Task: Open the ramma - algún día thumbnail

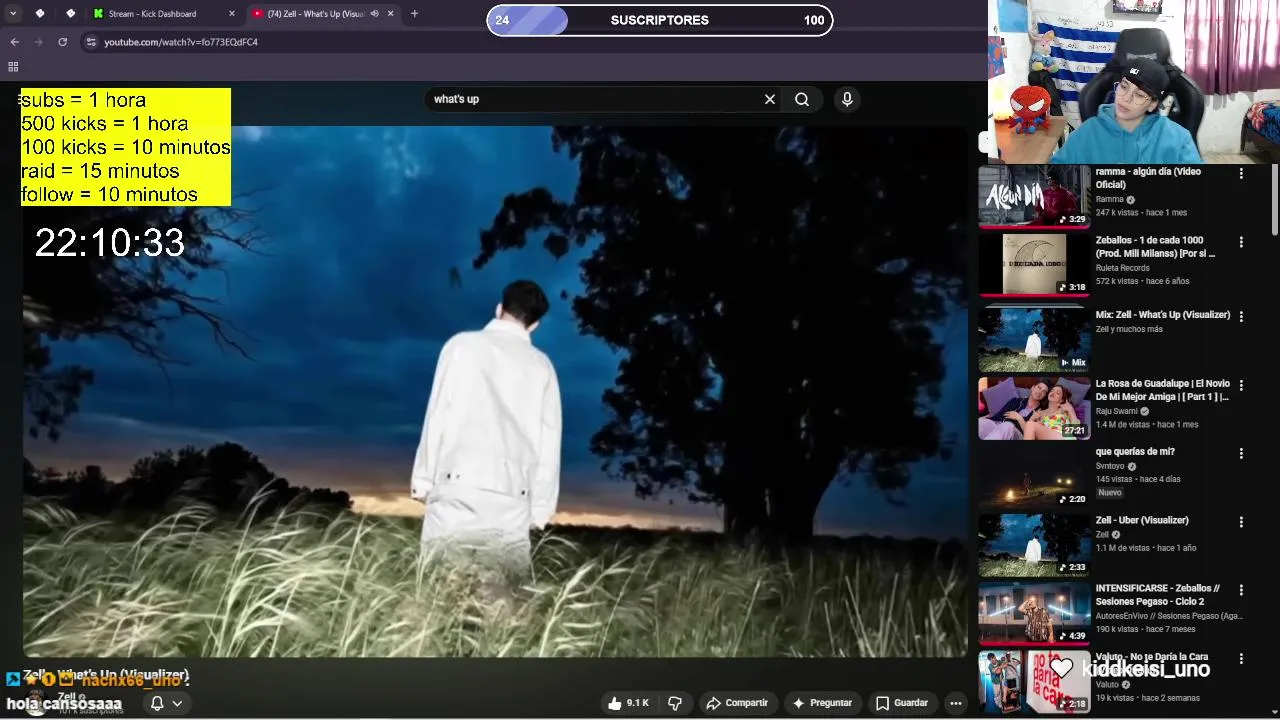Action: coord(1034,196)
